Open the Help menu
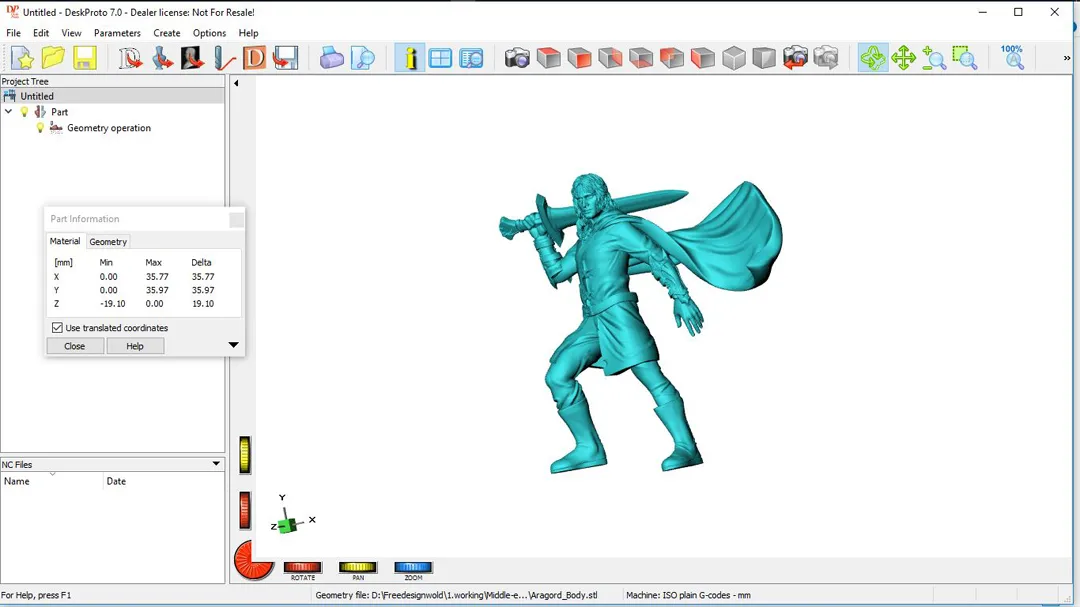The image size is (1080, 607). [x=249, y=33]
